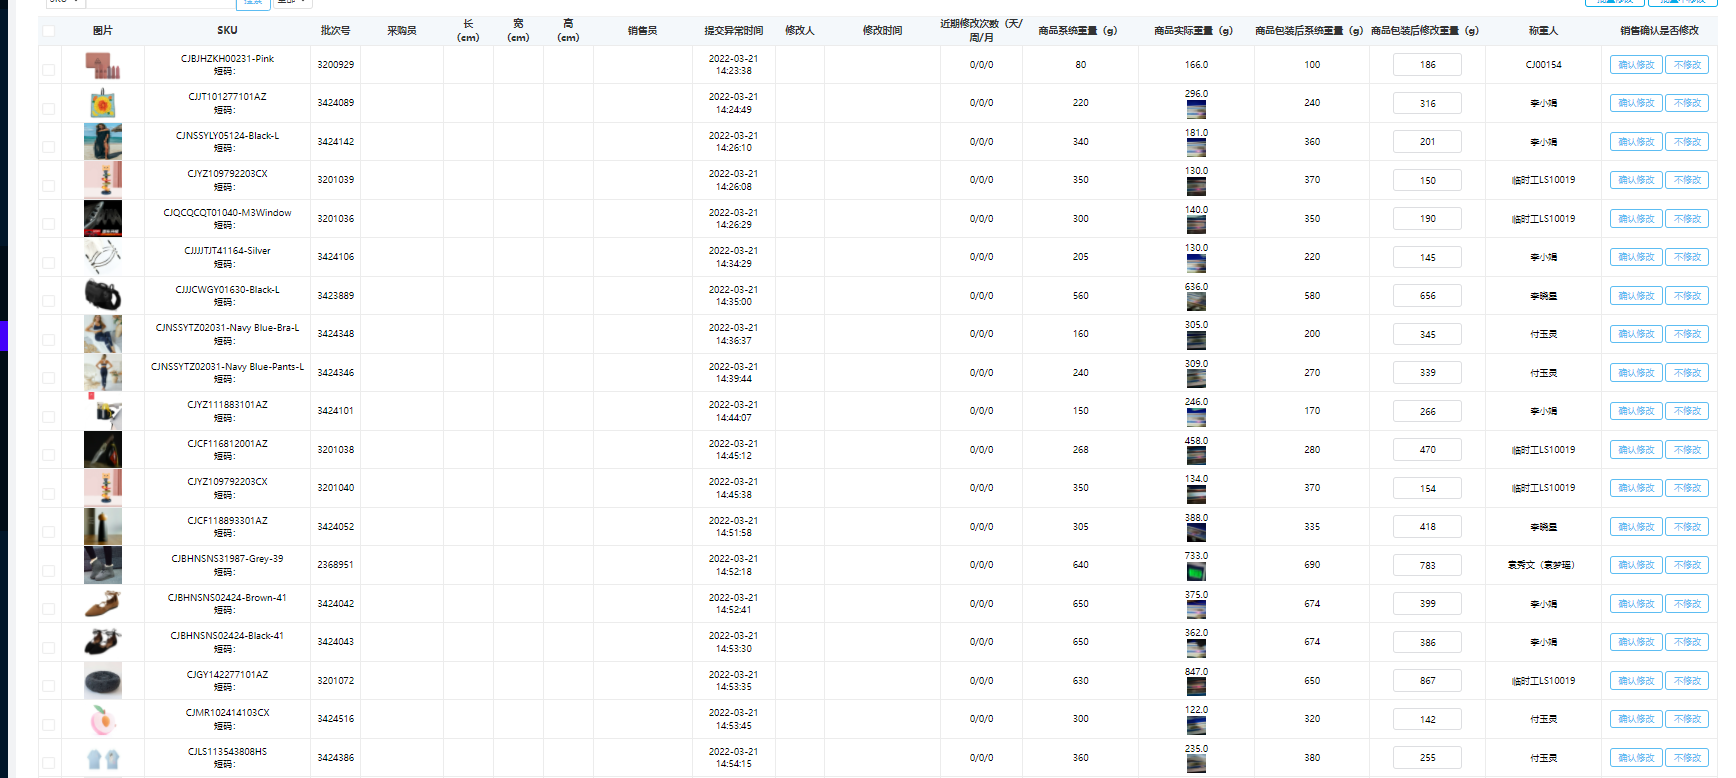Click 确认修改 for CJJJCWGY01630-Black-L

[x=1636, y=296]
